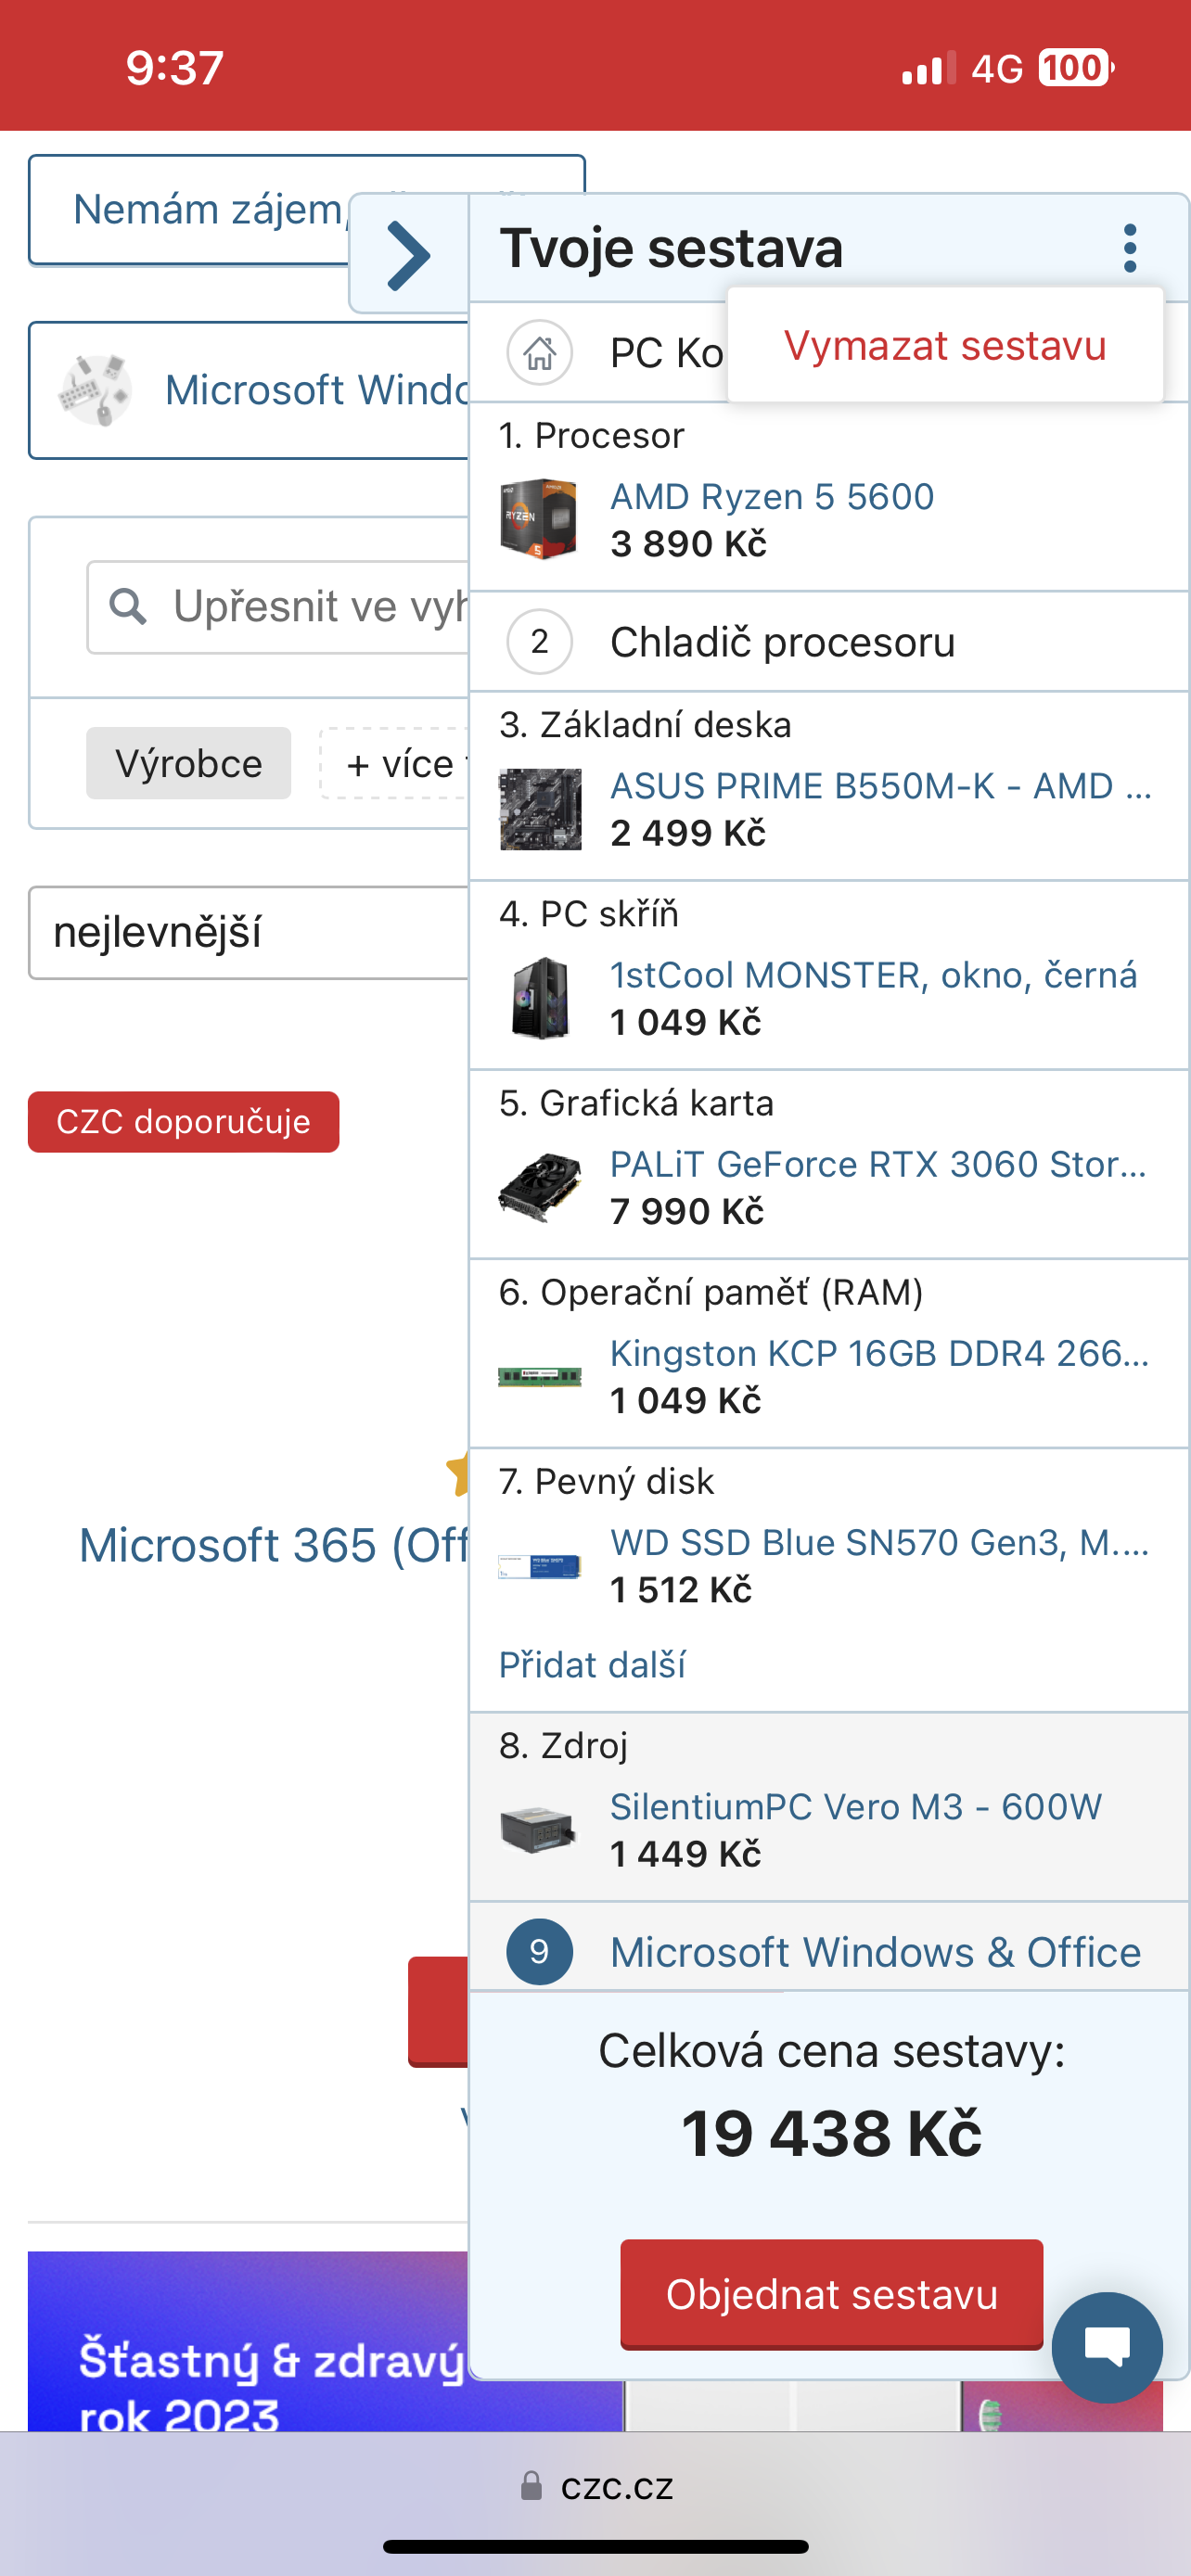The image size is (1191, 2576).
Task: Tap the SilentiumPC power supply image
Action: point(538,1830)
